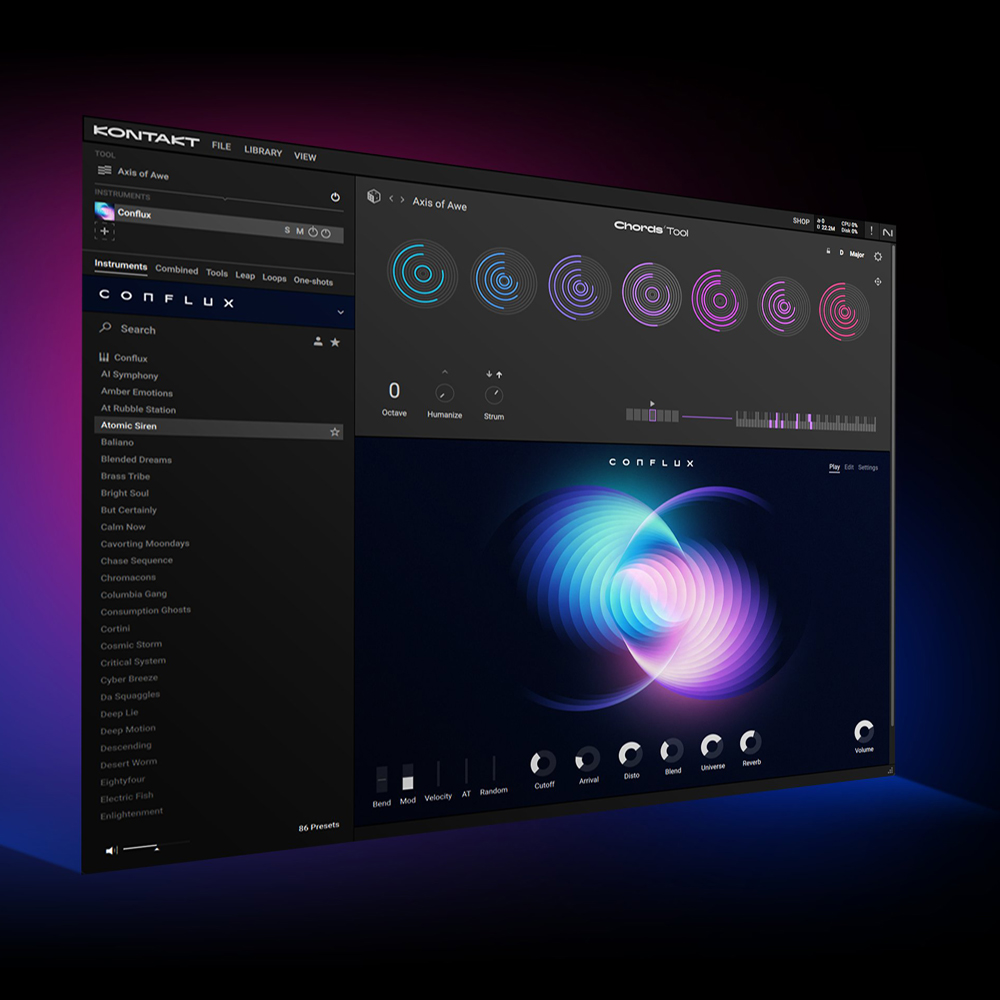The height and width of the screenshot is (1000, 1000).
Task: Click the strum down arrow
Action: coord(489,374)
